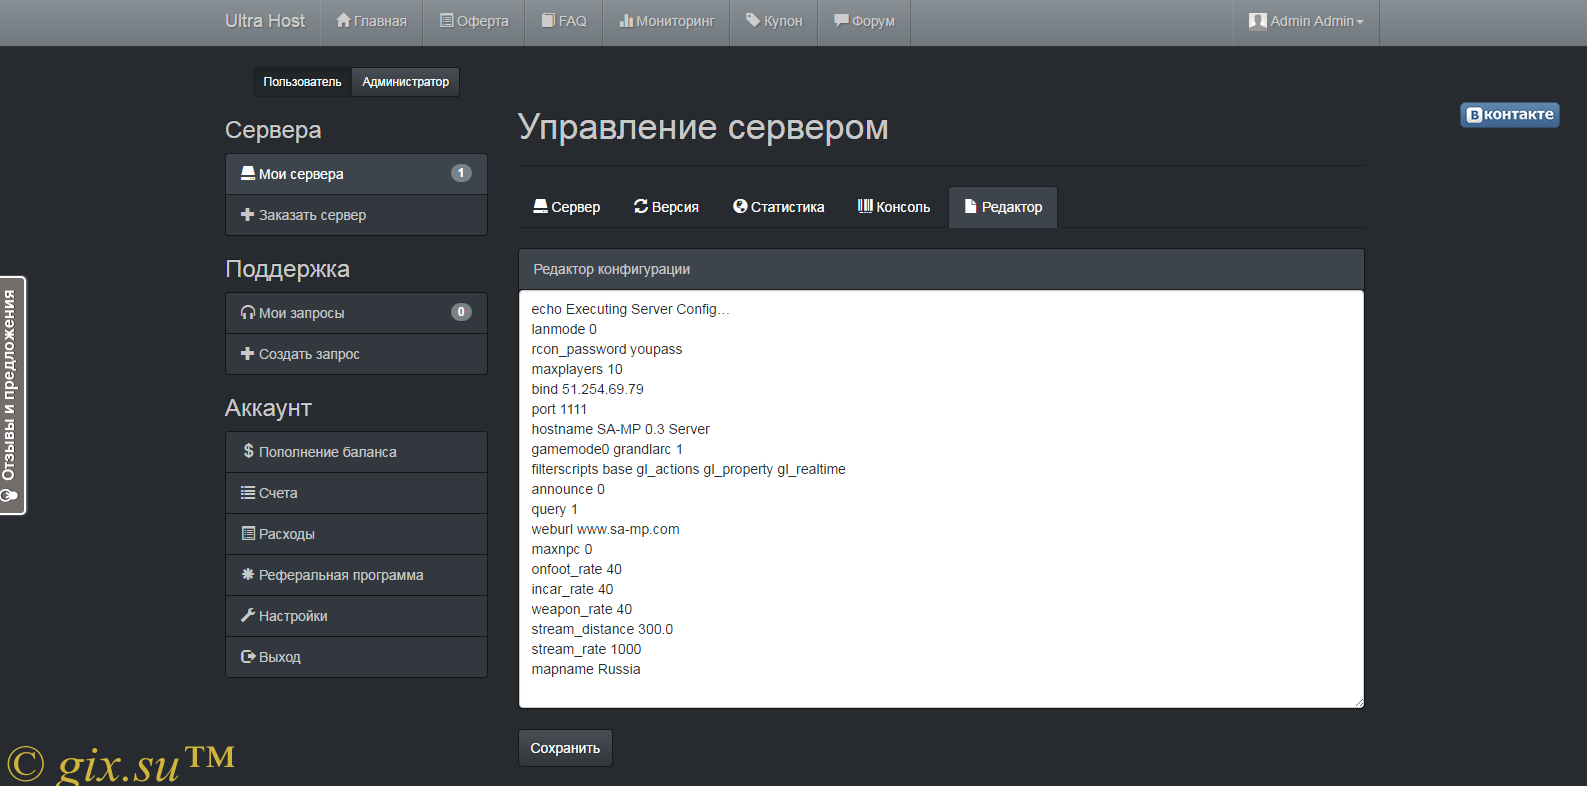1587x786 pixels.
Task: Click the logout icon beside Выход
Action: point(248,656)
